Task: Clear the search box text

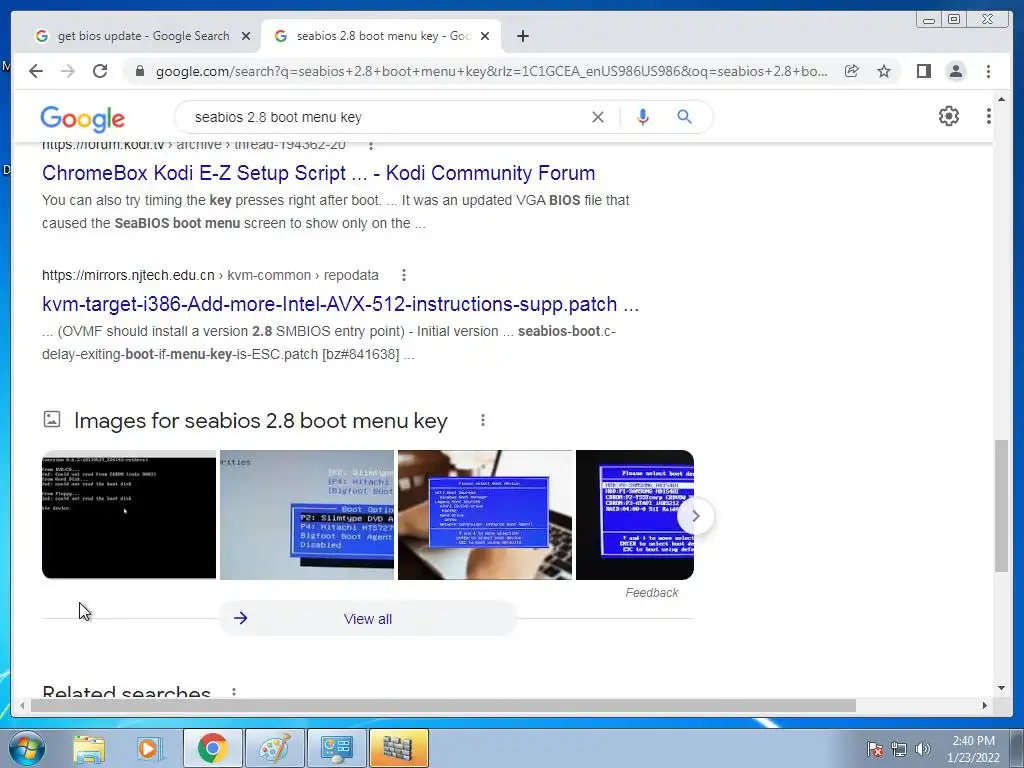Action: [x=598, y=117]
